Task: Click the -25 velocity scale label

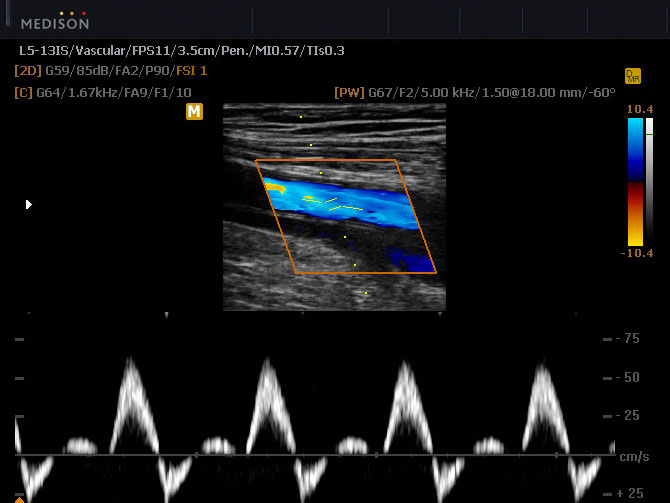Action: (x=627, y=415)
